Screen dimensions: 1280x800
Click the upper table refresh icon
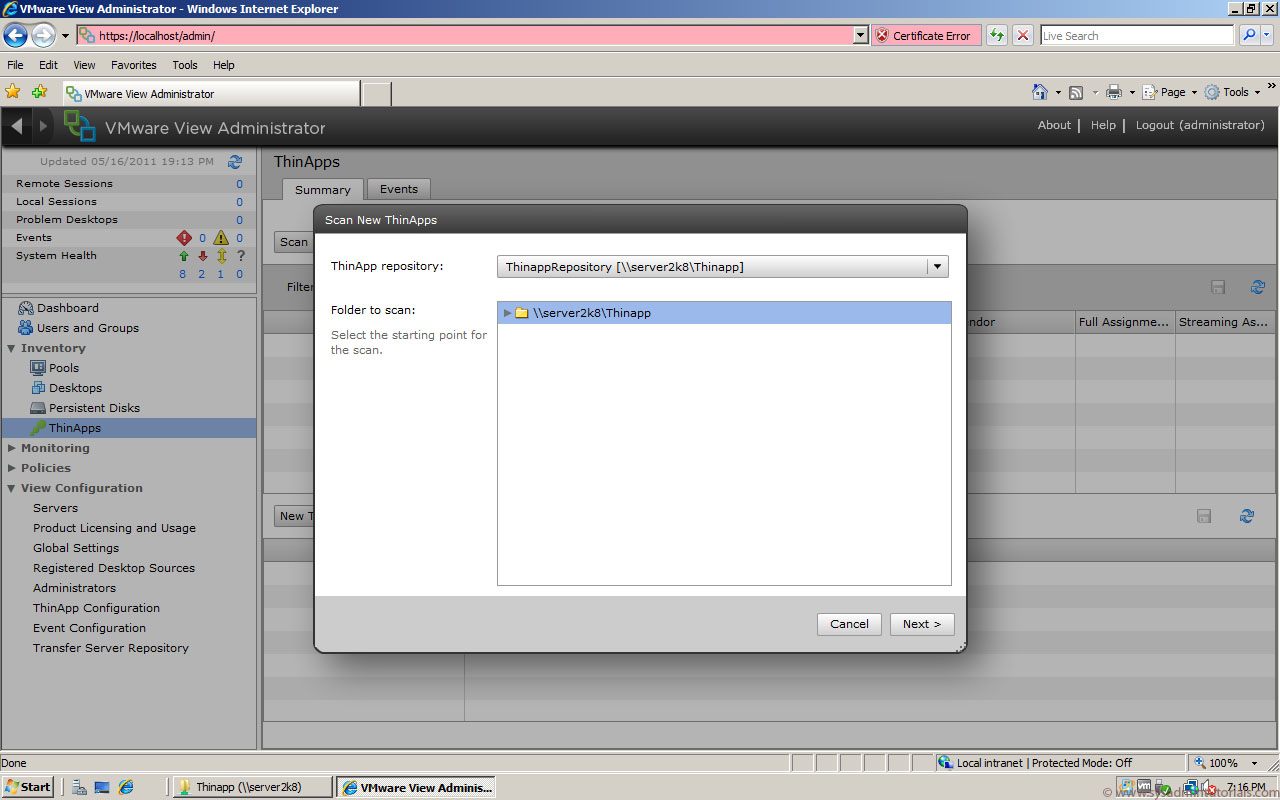click(x=1258, y=287)
